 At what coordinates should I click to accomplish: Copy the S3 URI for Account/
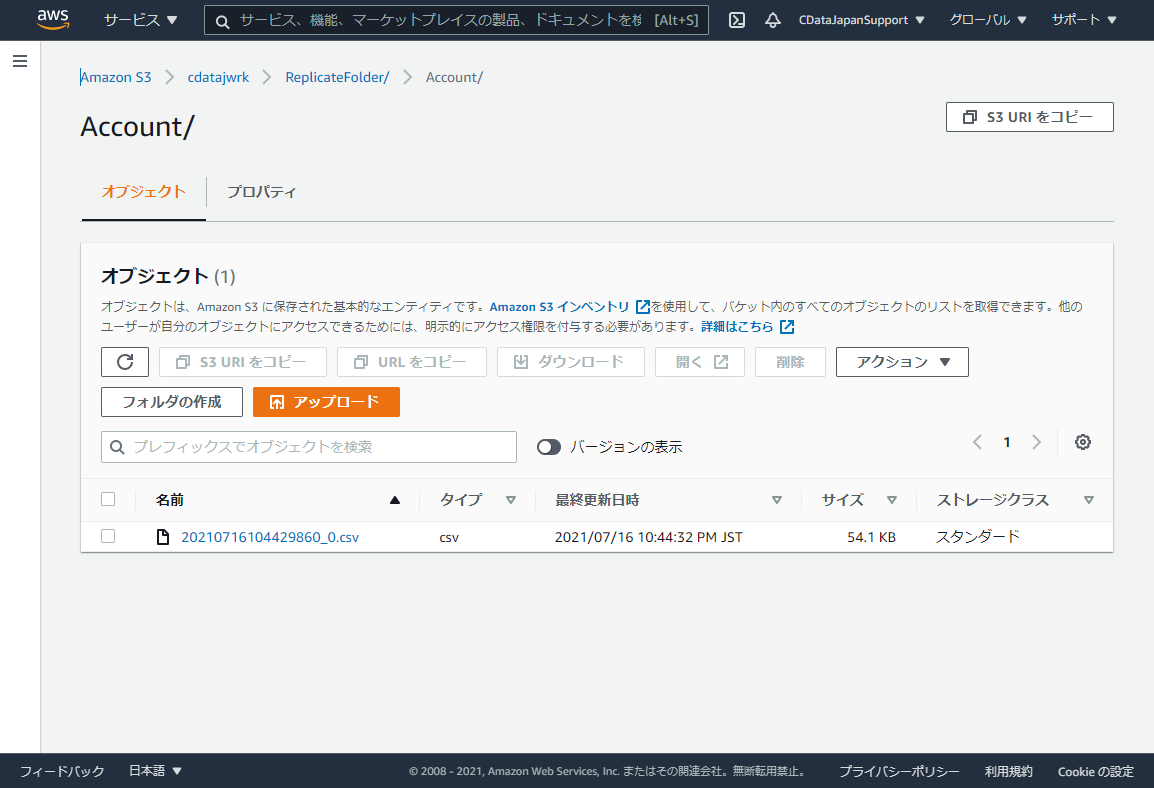1029,116
